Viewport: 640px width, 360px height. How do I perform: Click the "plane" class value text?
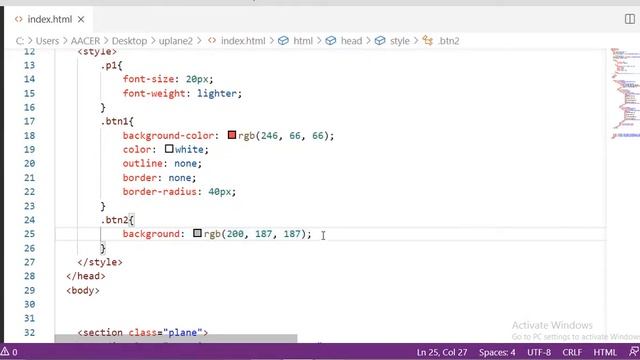[182, 332]
